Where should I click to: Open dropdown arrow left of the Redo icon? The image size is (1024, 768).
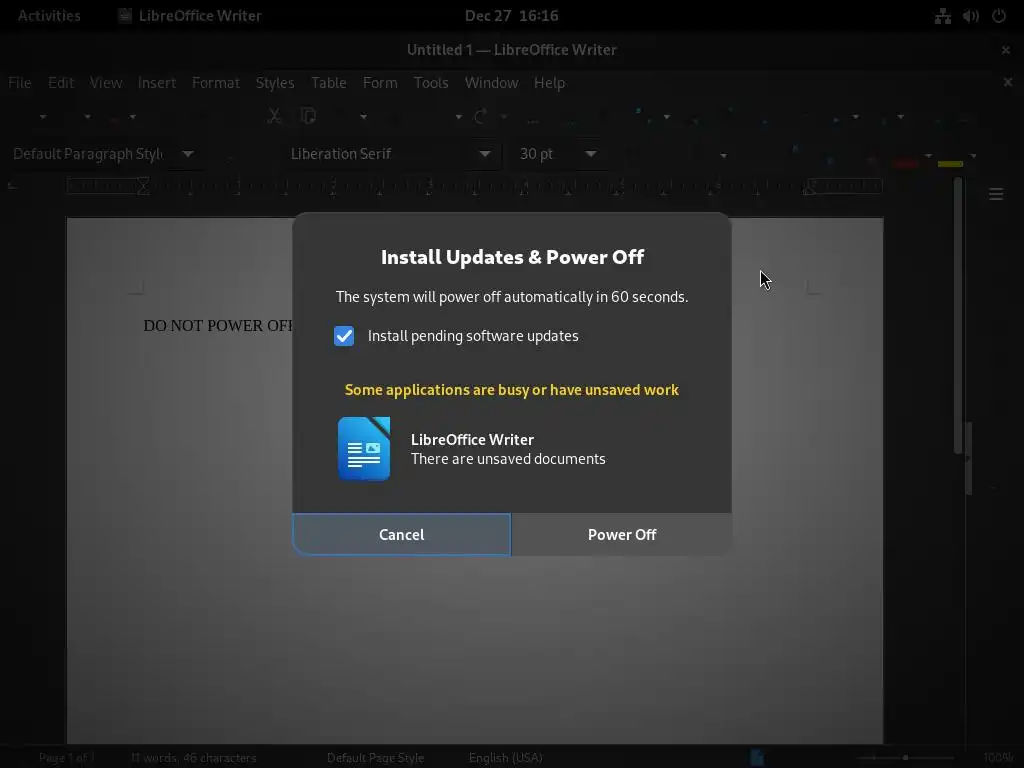point(458,117)
